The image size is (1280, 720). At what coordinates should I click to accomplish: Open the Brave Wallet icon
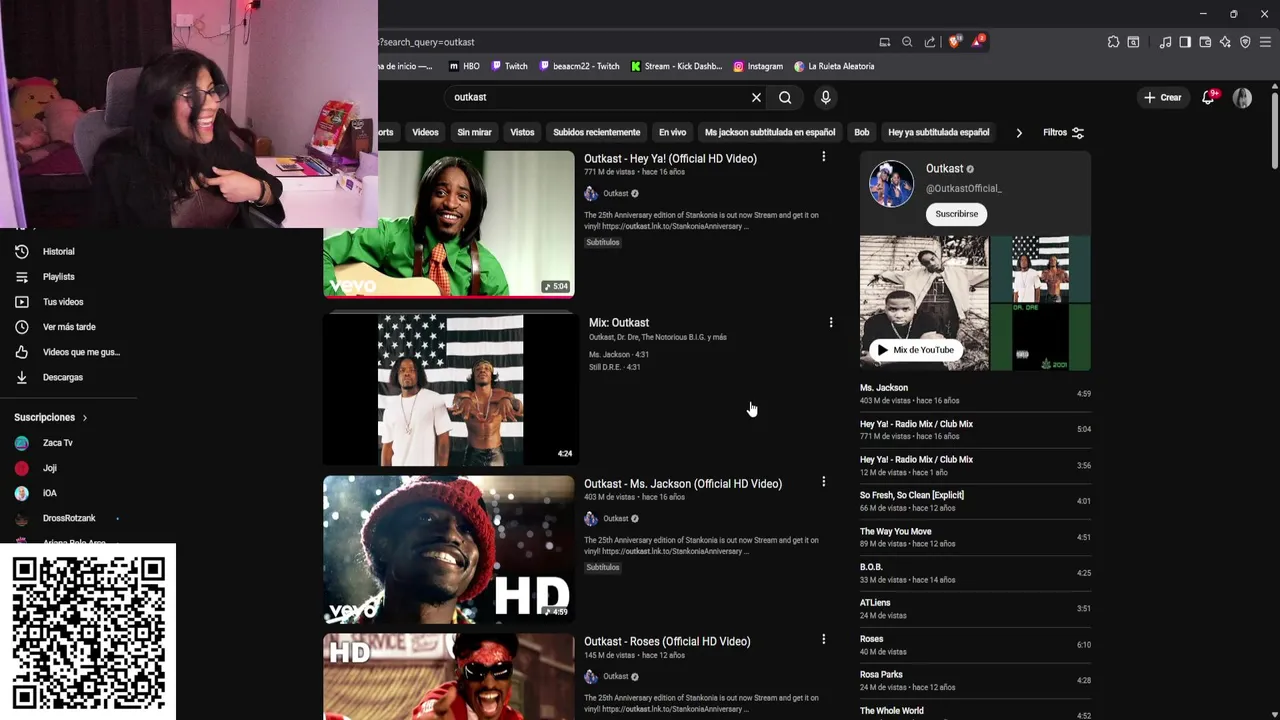[x=1205, y=42]
